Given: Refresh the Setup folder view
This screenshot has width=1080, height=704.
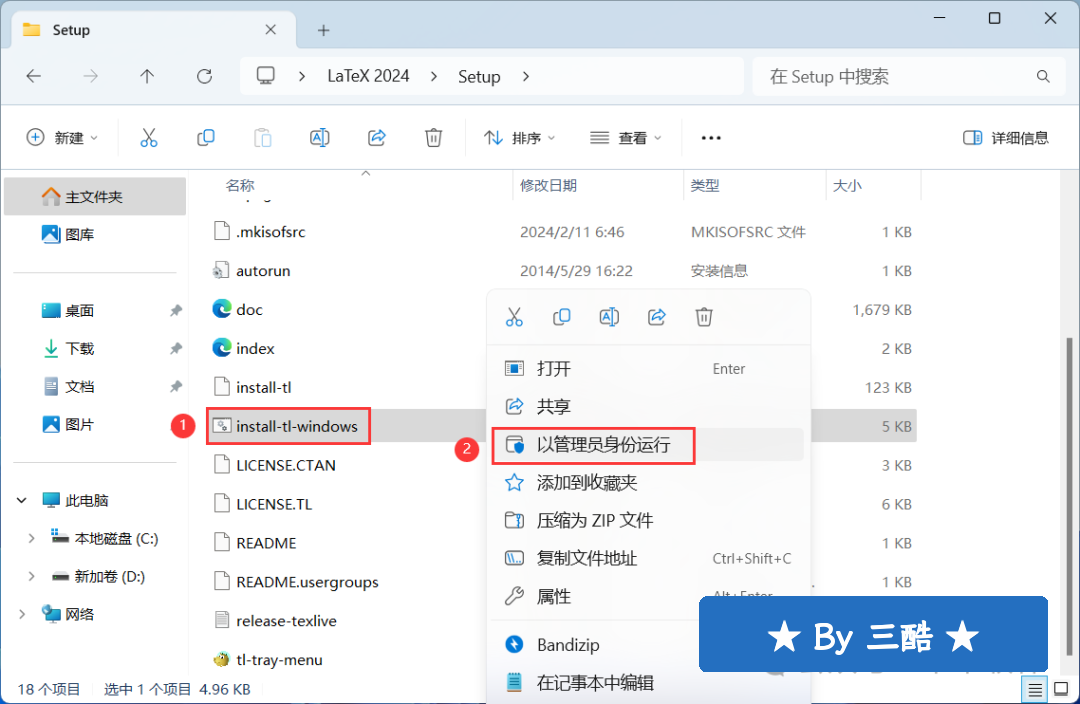Looking at the screenshot, I should click(x=205, y=76).
